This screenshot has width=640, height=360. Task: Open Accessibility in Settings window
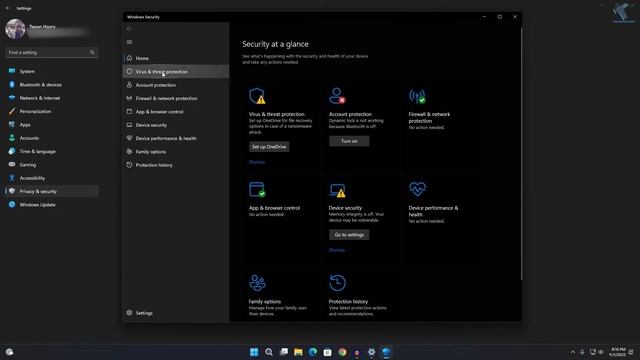click(x=52, y=178)
